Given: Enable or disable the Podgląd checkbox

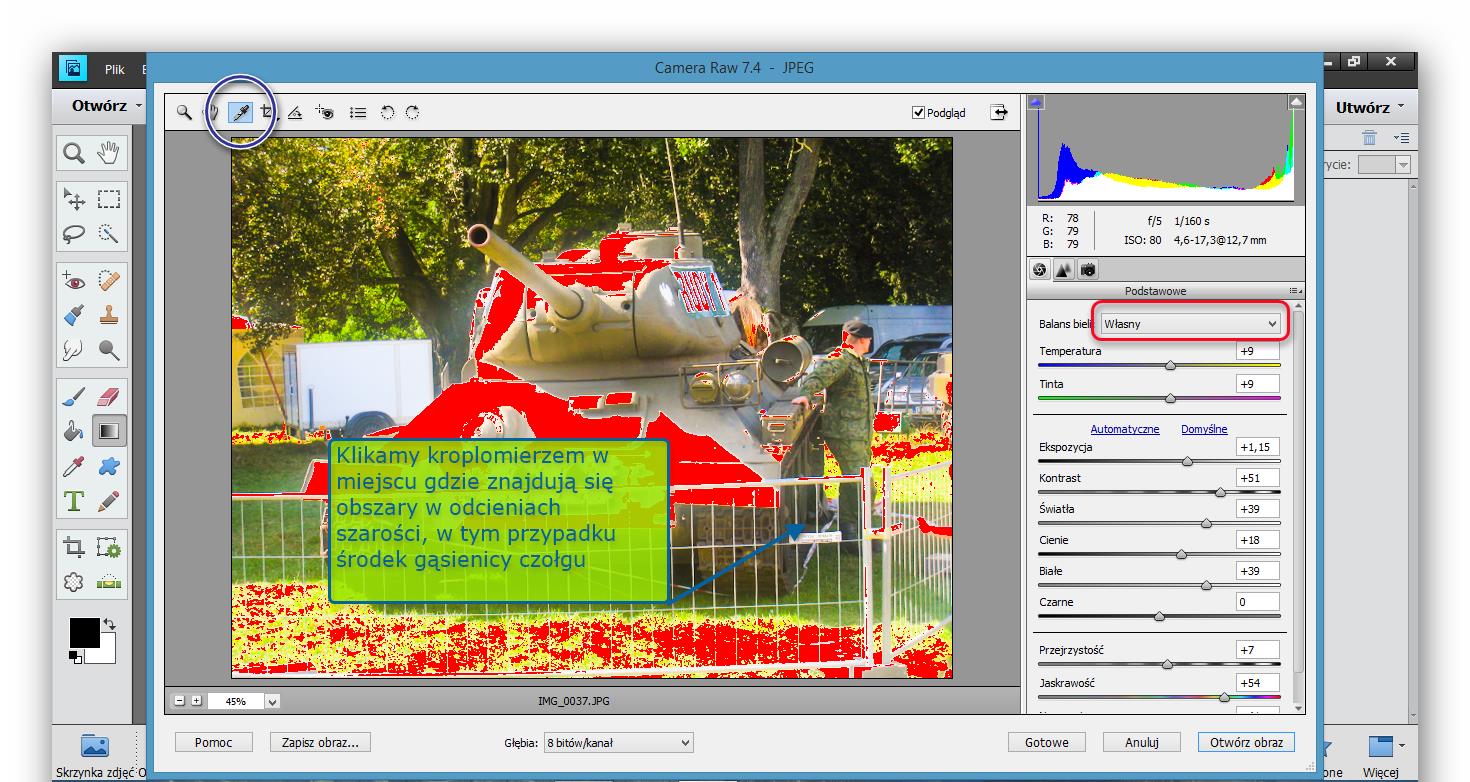Looking at the screenshot, I should [919, 113].
